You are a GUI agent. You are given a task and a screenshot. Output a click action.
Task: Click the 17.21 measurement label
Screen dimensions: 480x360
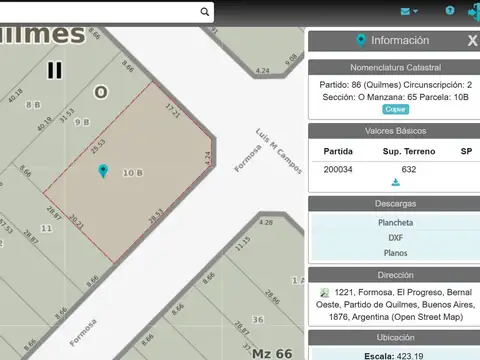click(x=173, y=110)
